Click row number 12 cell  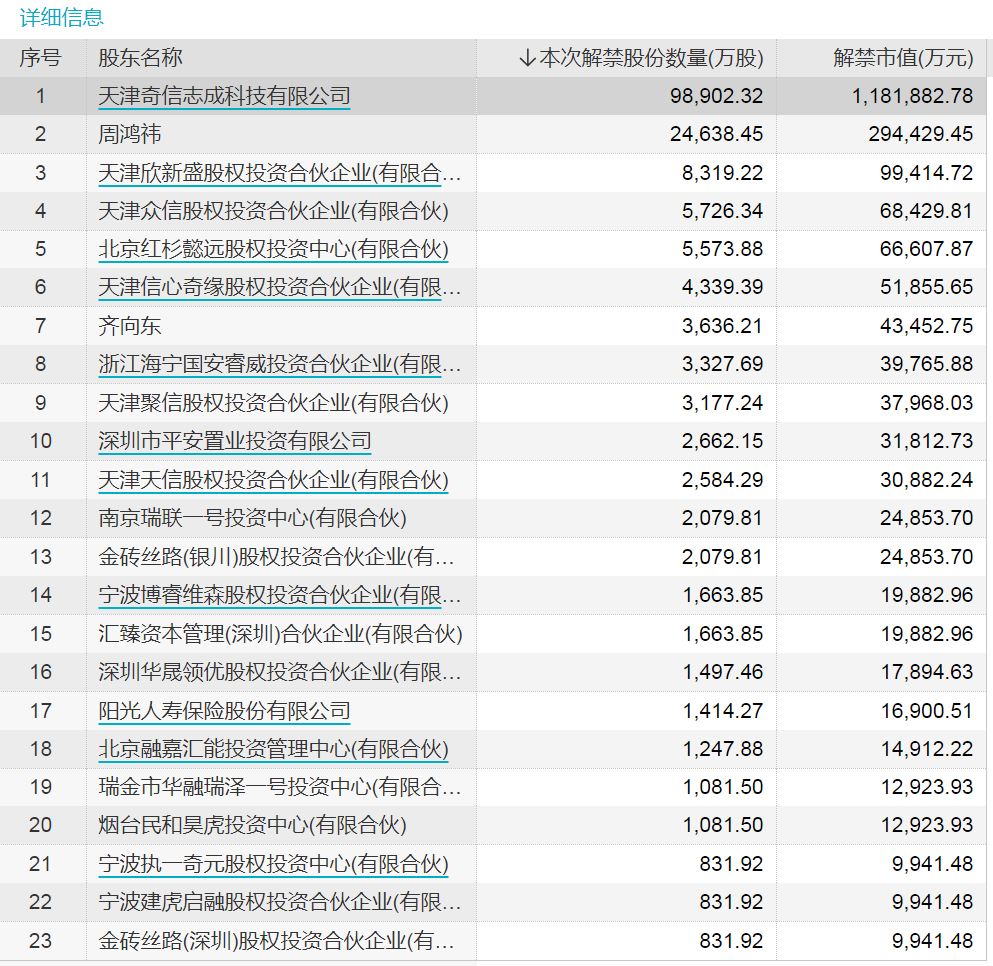click(41, 518)
